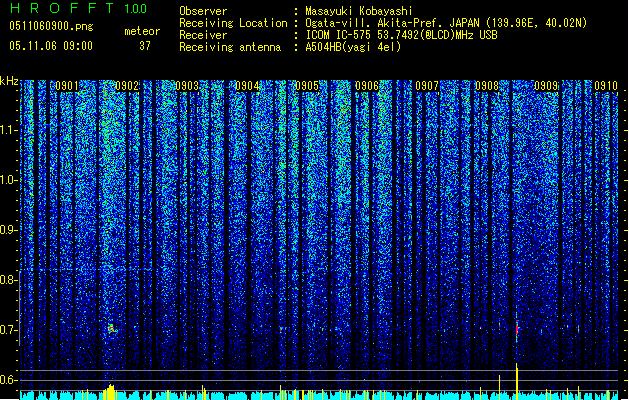Click the antenna value A504HB(yagi 4el)

click(353, 47)
